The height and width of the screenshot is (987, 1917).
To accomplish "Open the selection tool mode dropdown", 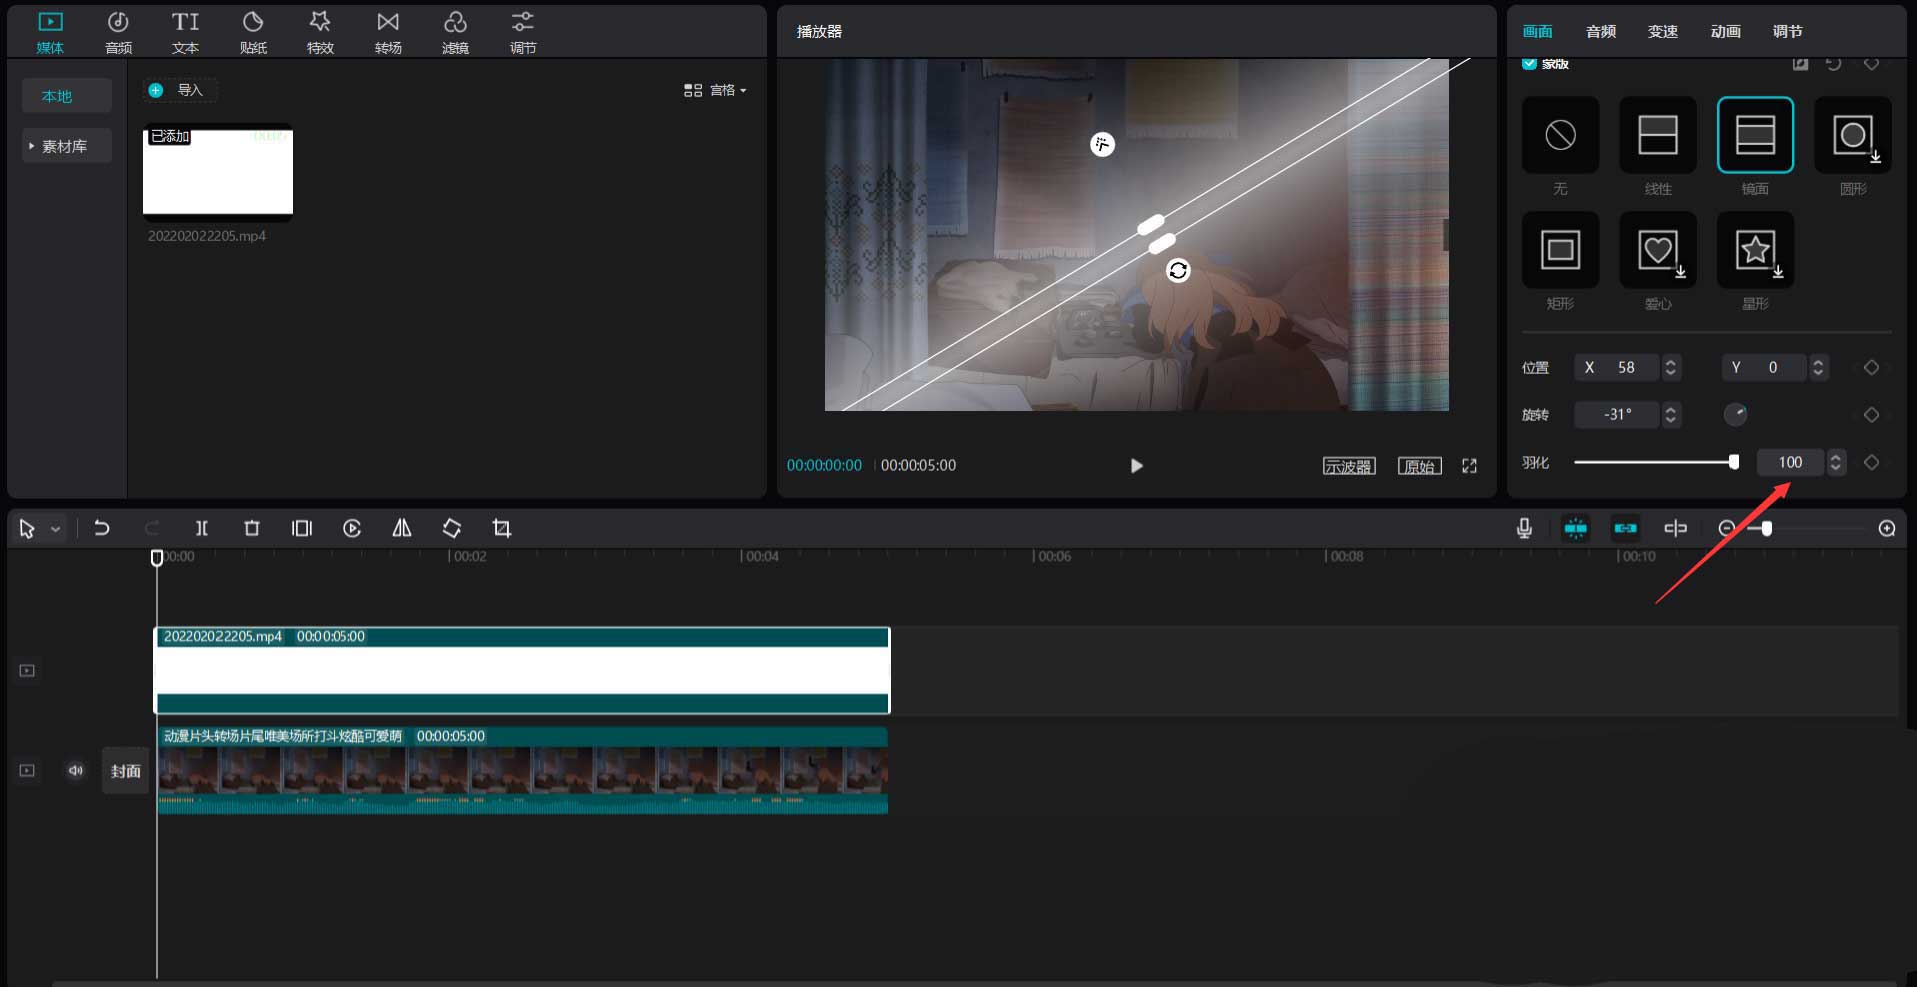I will pos(56,529).
